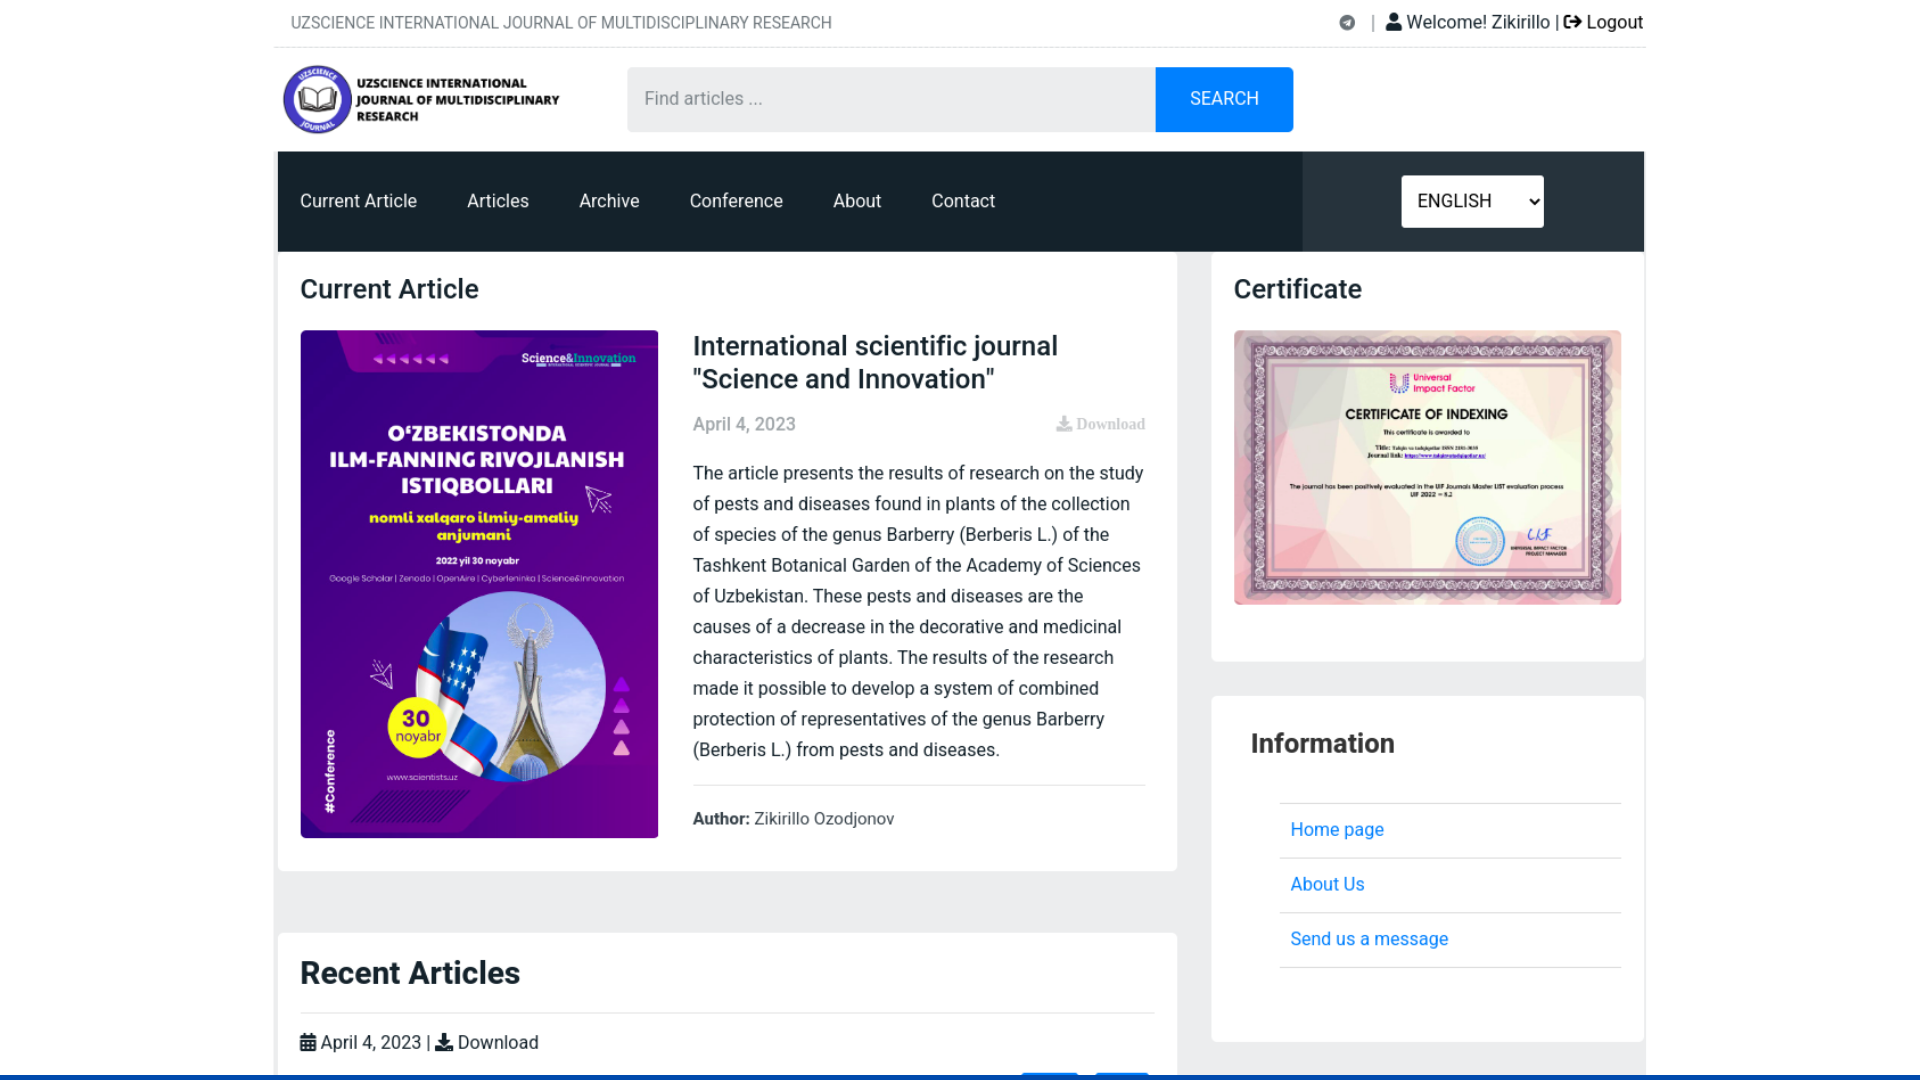Viewport: 1920px width, 1080px height.
Task: Open the About Us link in Information
Action: [1327, 884]
